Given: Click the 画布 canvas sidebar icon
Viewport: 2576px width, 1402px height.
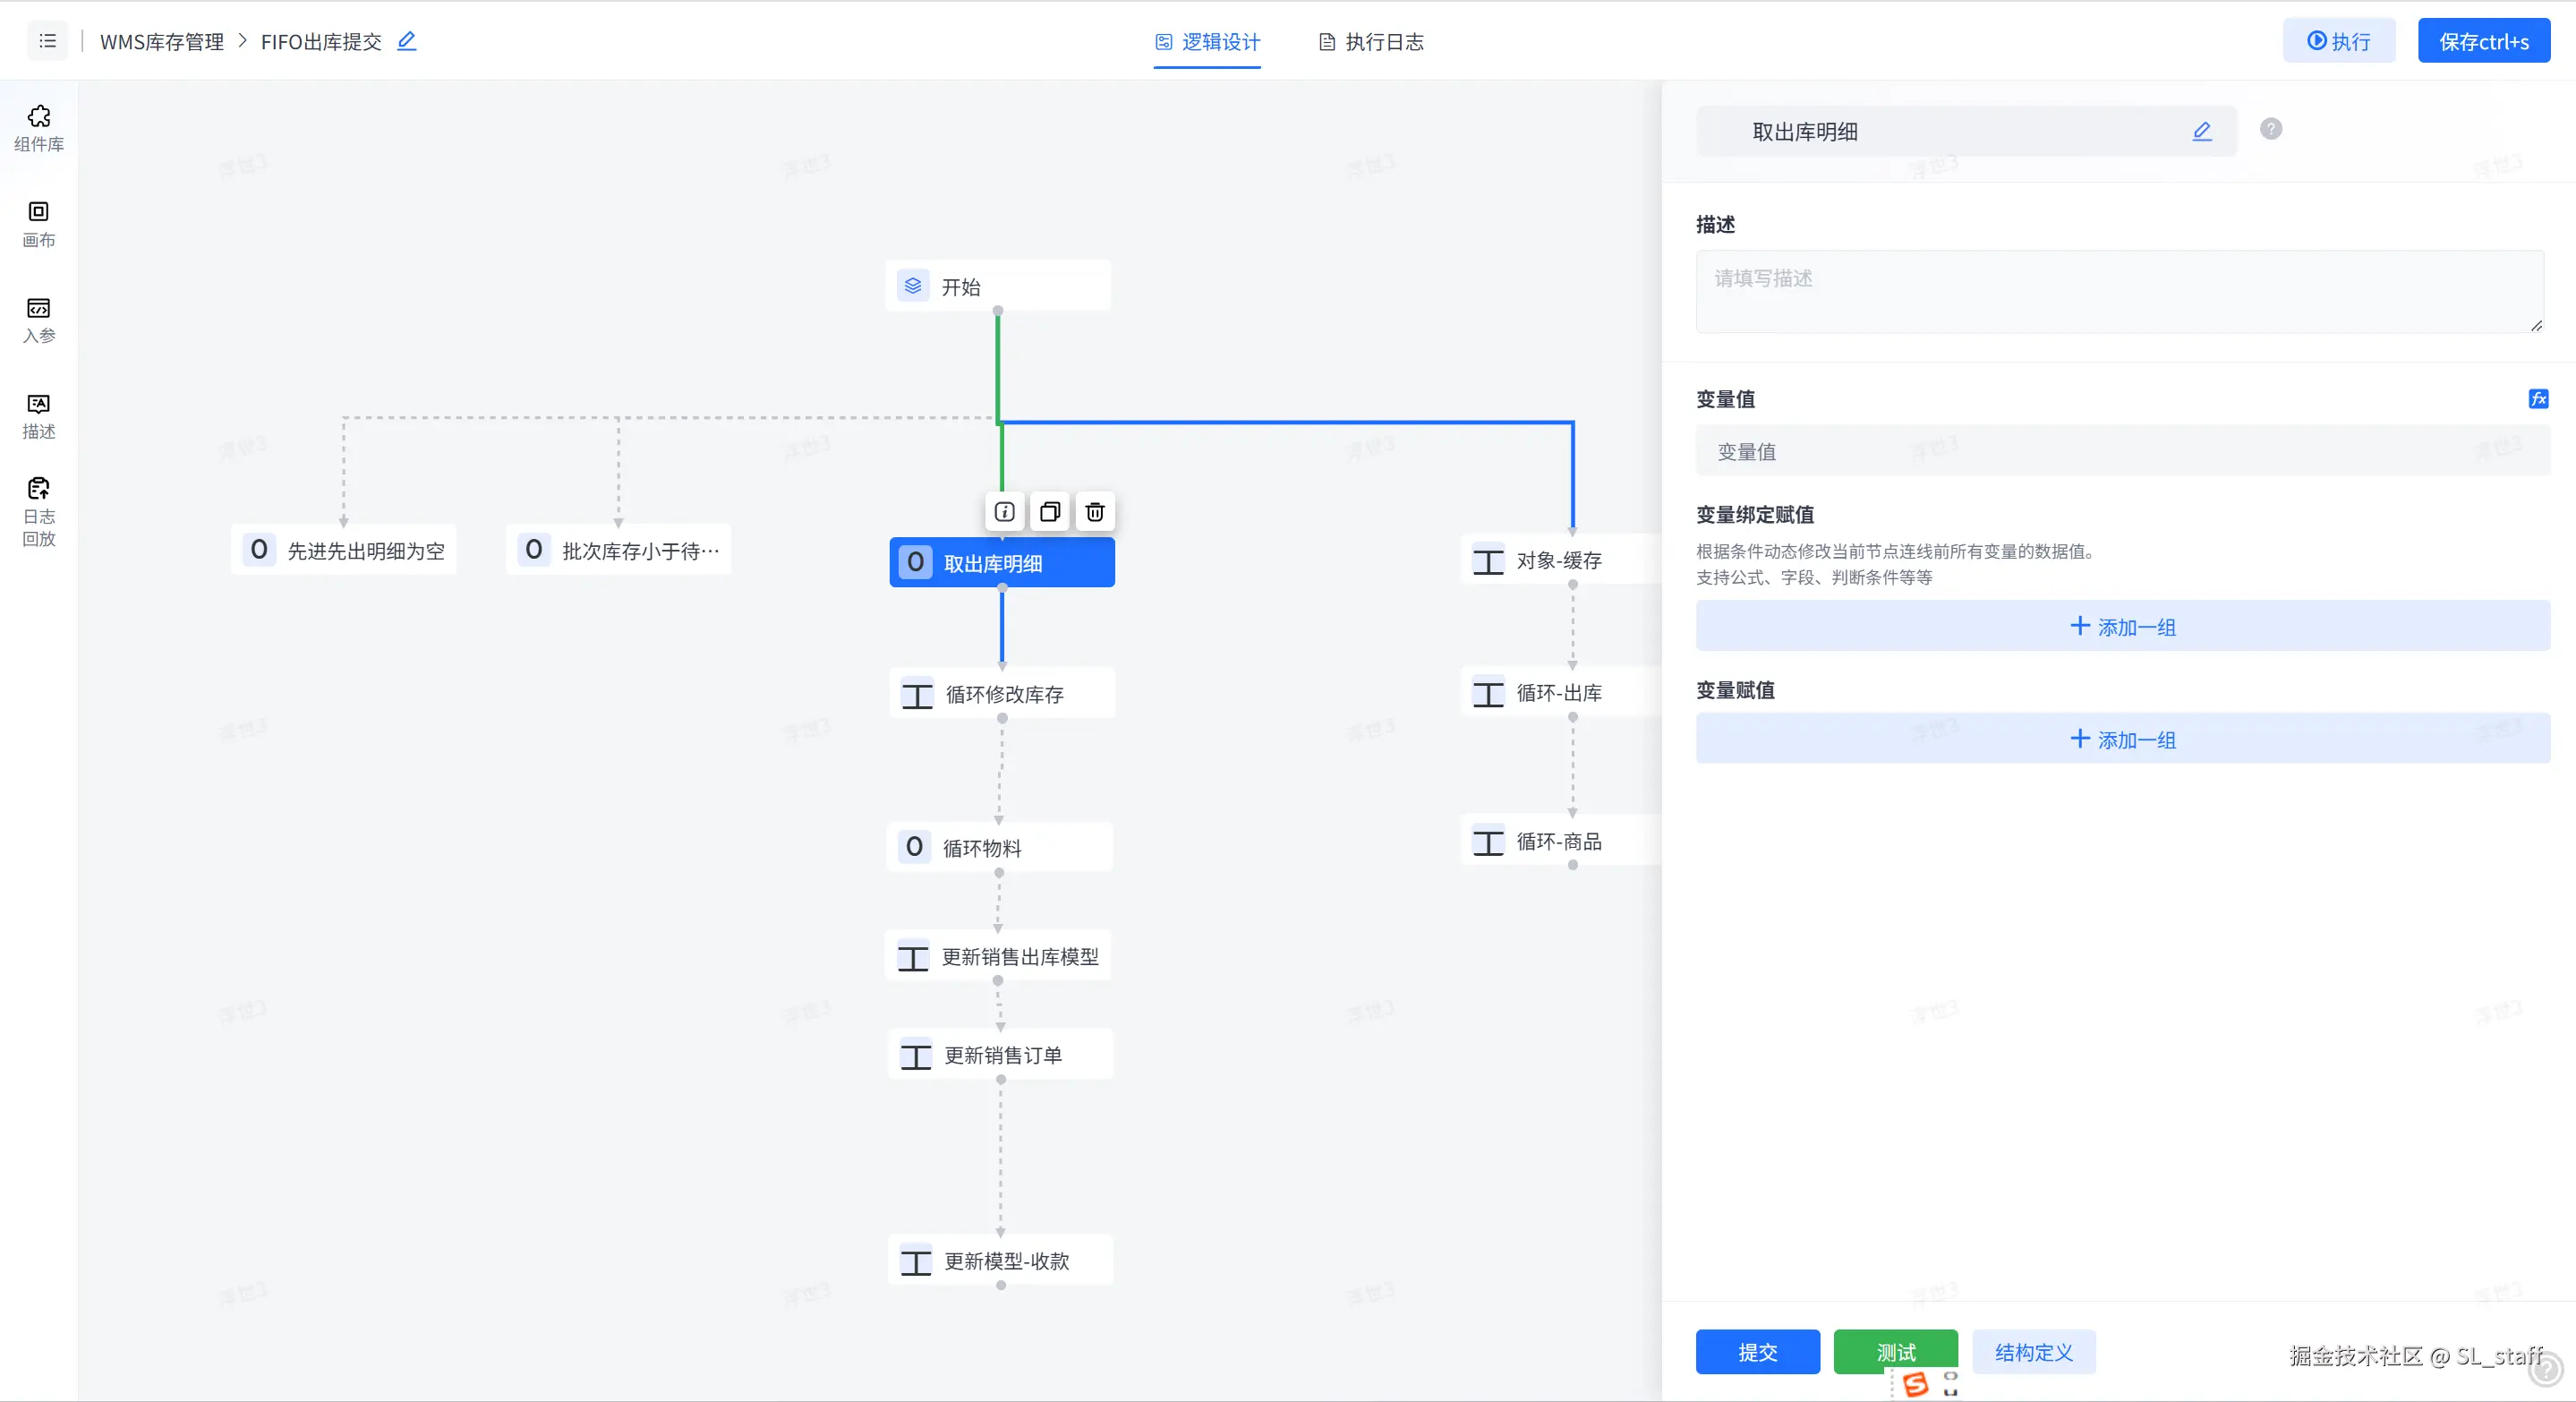Looking at the screenshot, I should point(39,223).
